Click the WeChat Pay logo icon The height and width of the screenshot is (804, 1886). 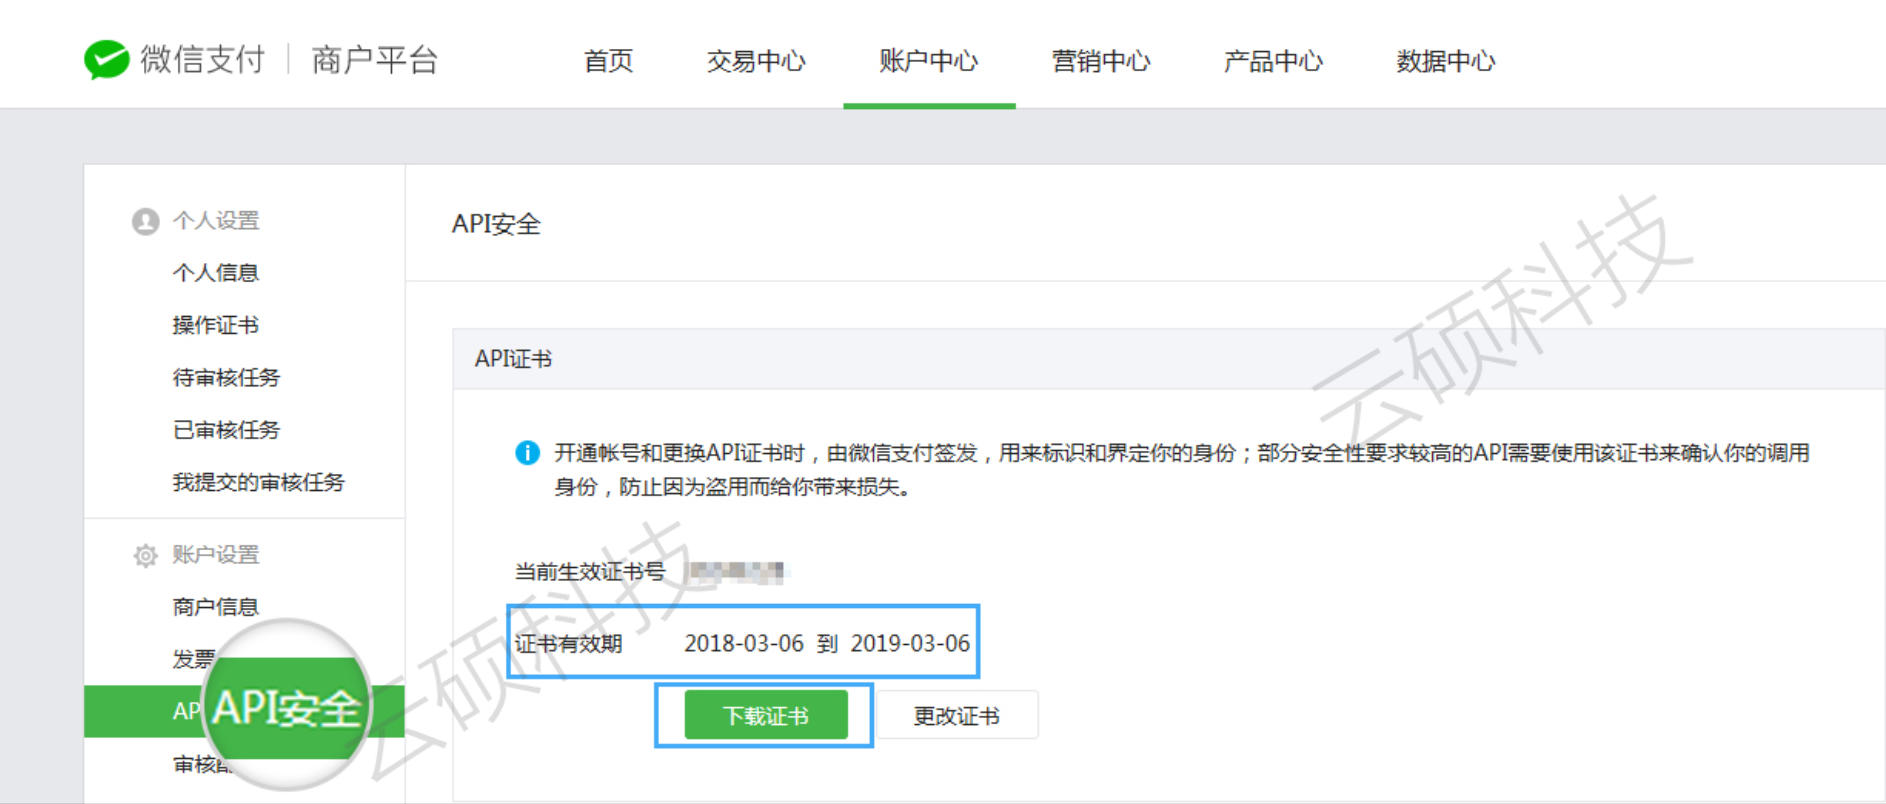click(x=106, y=60)
